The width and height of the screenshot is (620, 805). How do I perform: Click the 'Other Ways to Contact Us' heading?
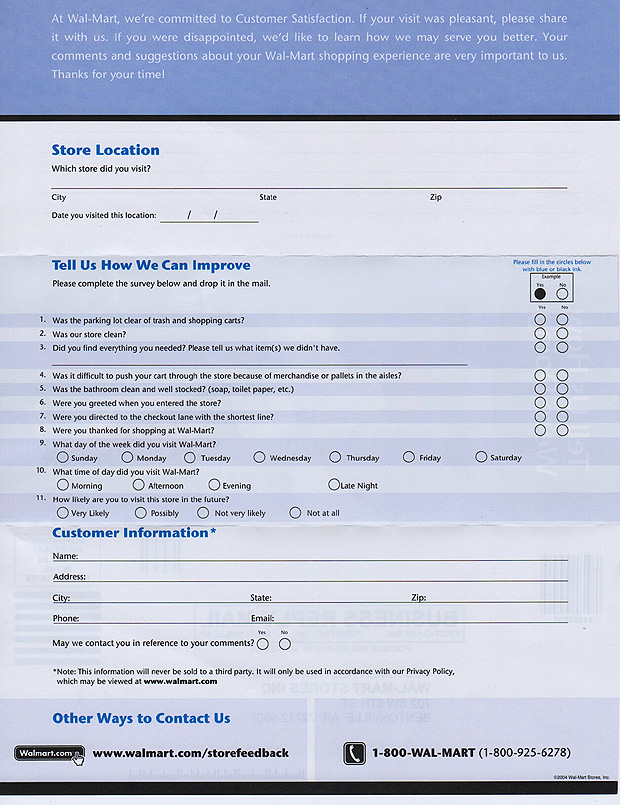pos(141,718)
